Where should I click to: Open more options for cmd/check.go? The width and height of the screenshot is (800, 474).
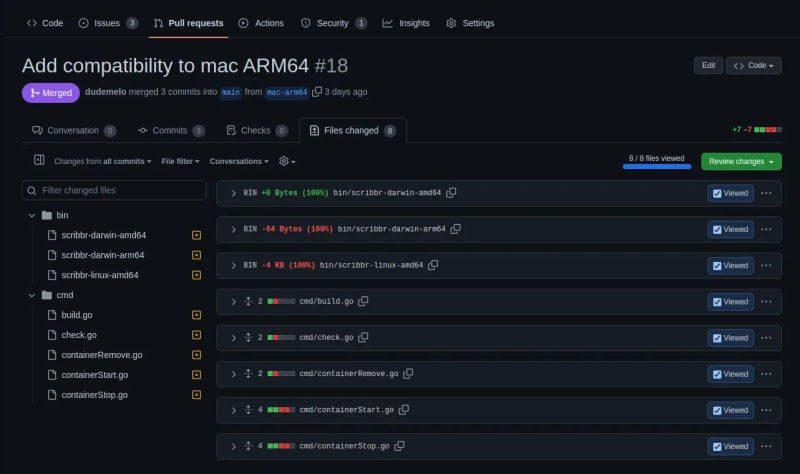click(x=766, y=338)
